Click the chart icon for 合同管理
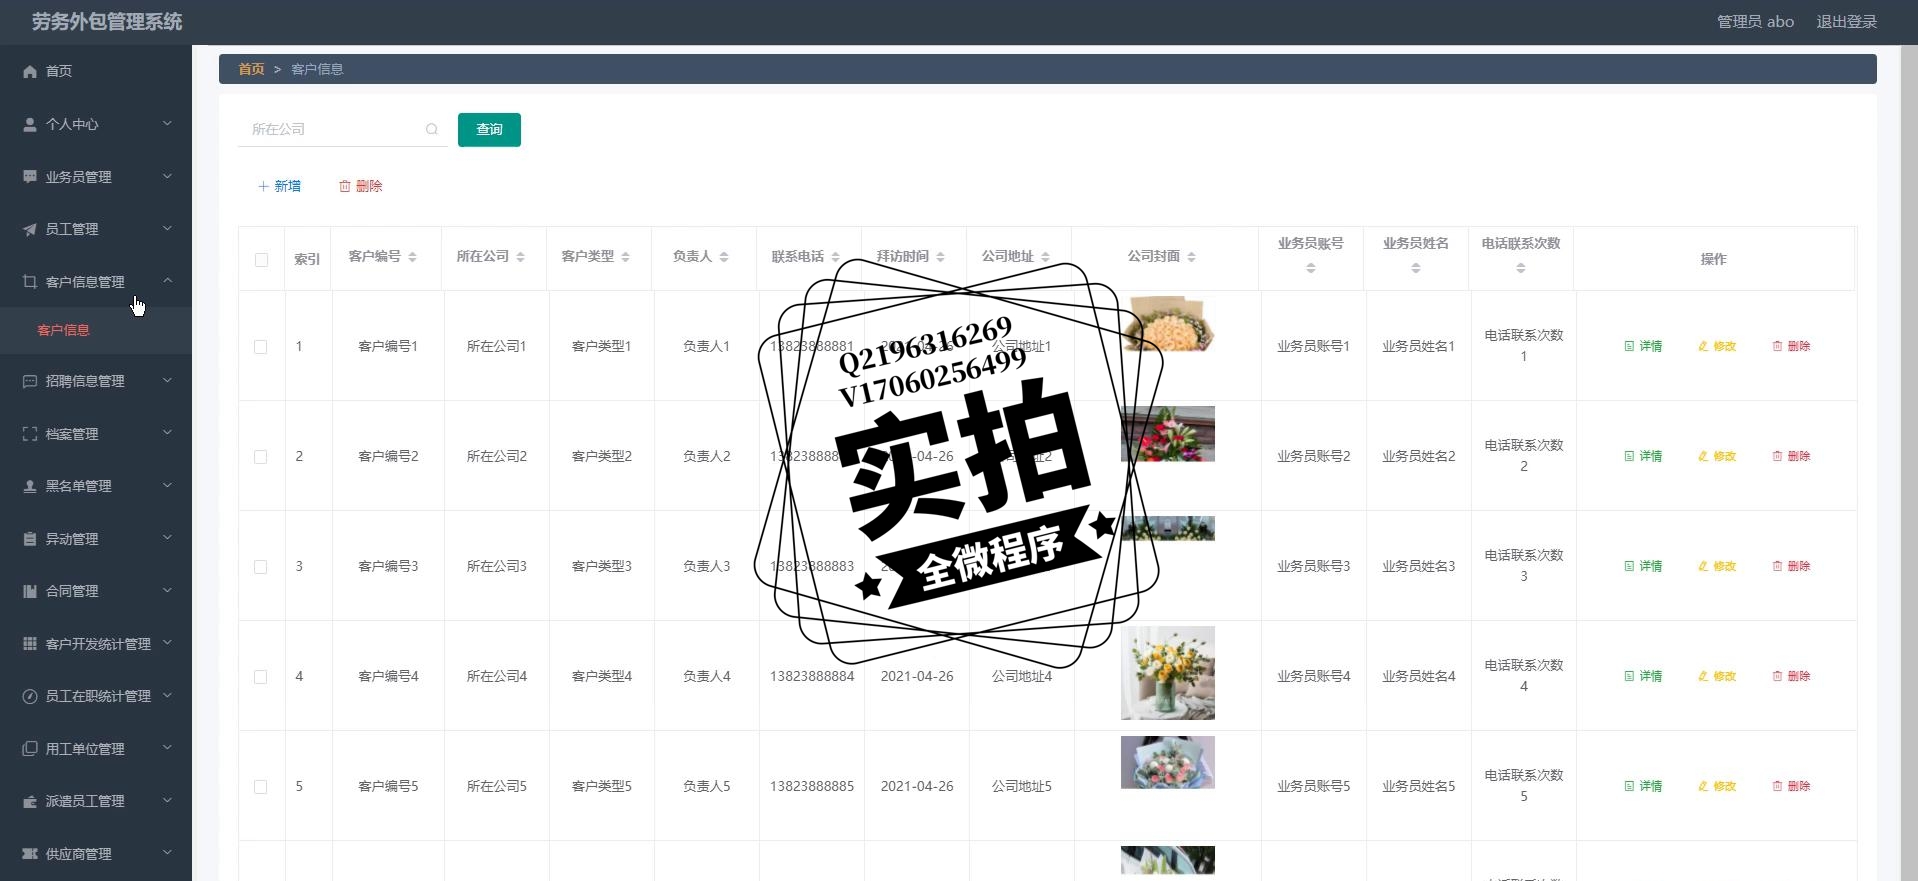This screenshot has height=881, width=1918. pos(30,591)
